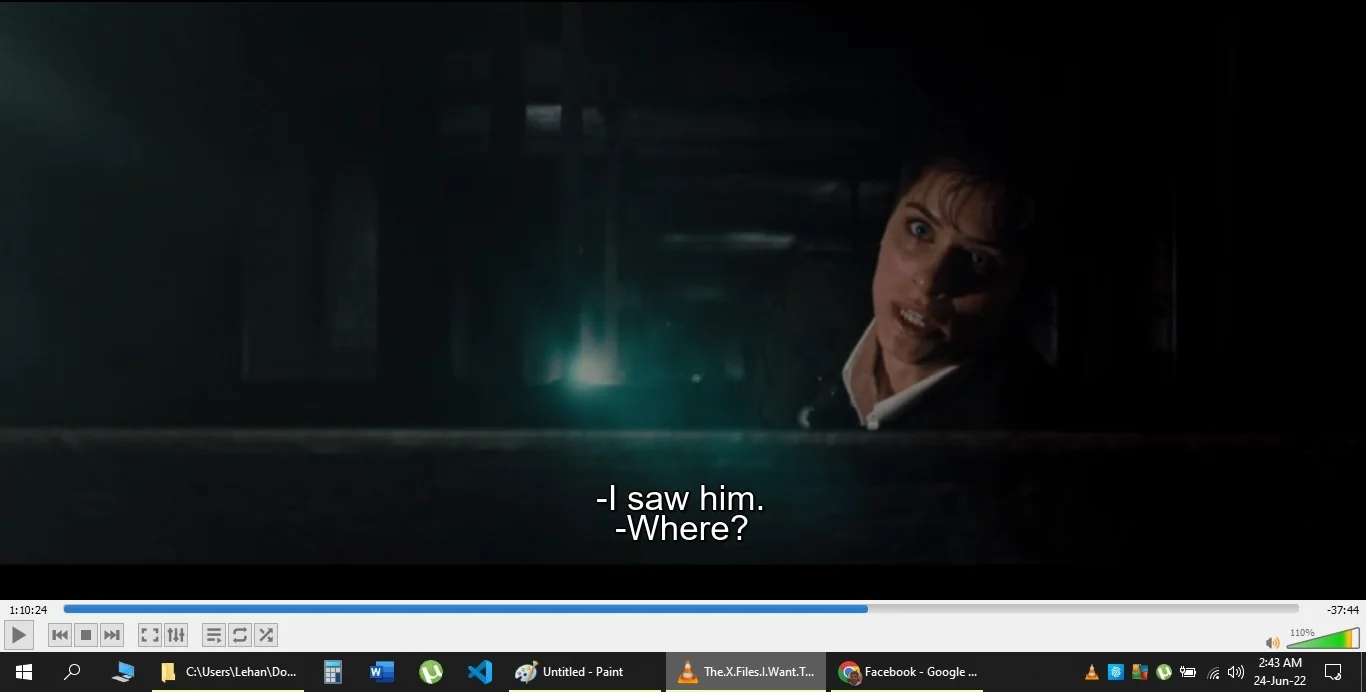Select The.X.Files VLC taskbar button
Image resolution: width=1366 pixels, height=692 pixels.
[x=746, y=672]
